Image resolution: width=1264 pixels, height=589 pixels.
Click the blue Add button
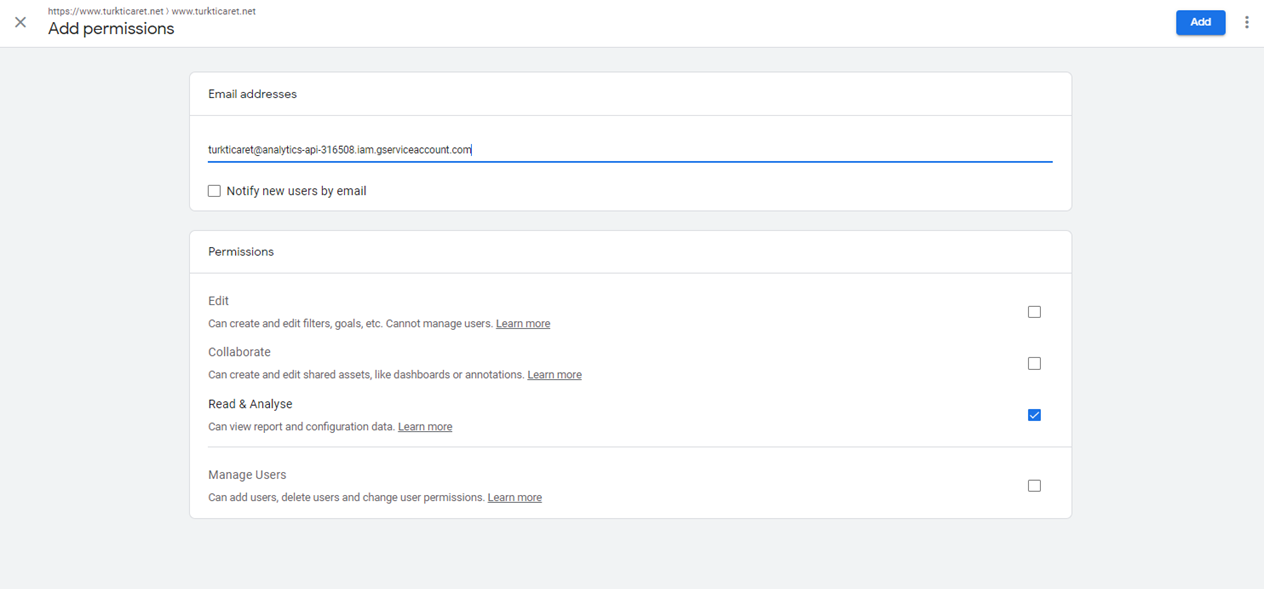(1200, 22)
